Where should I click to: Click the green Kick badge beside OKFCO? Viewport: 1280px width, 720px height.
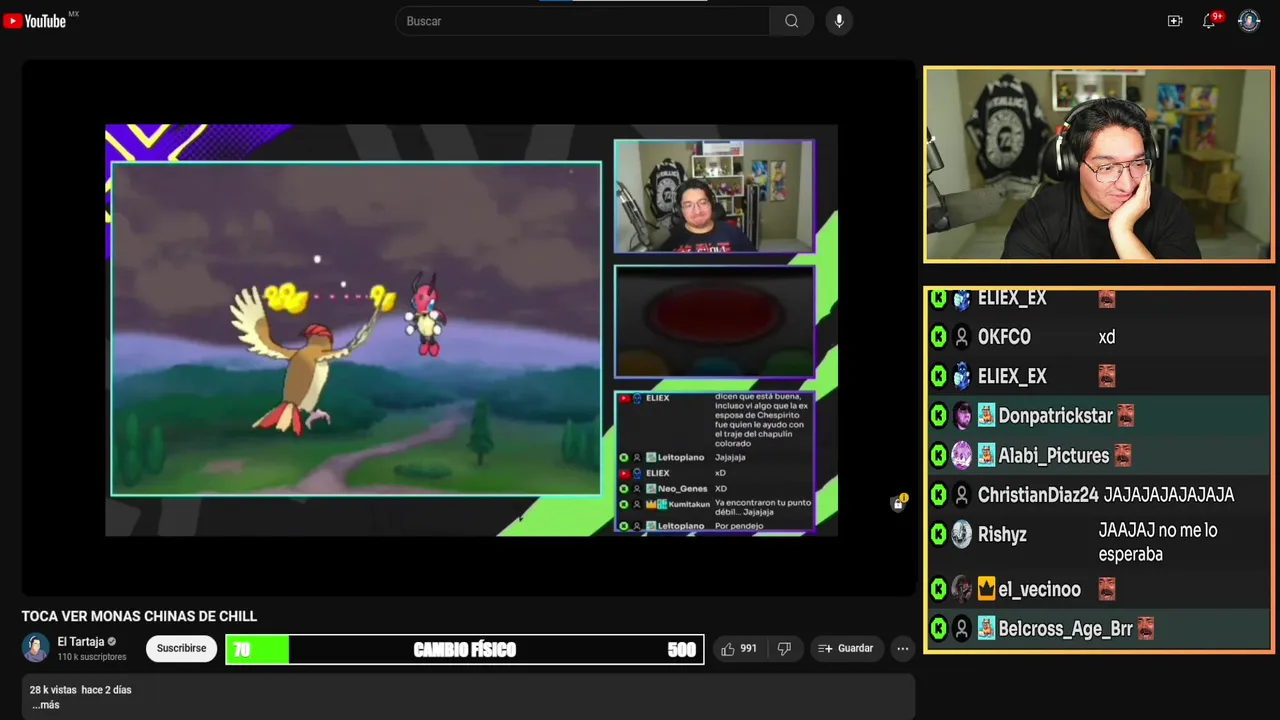click(x=938, y=337)
